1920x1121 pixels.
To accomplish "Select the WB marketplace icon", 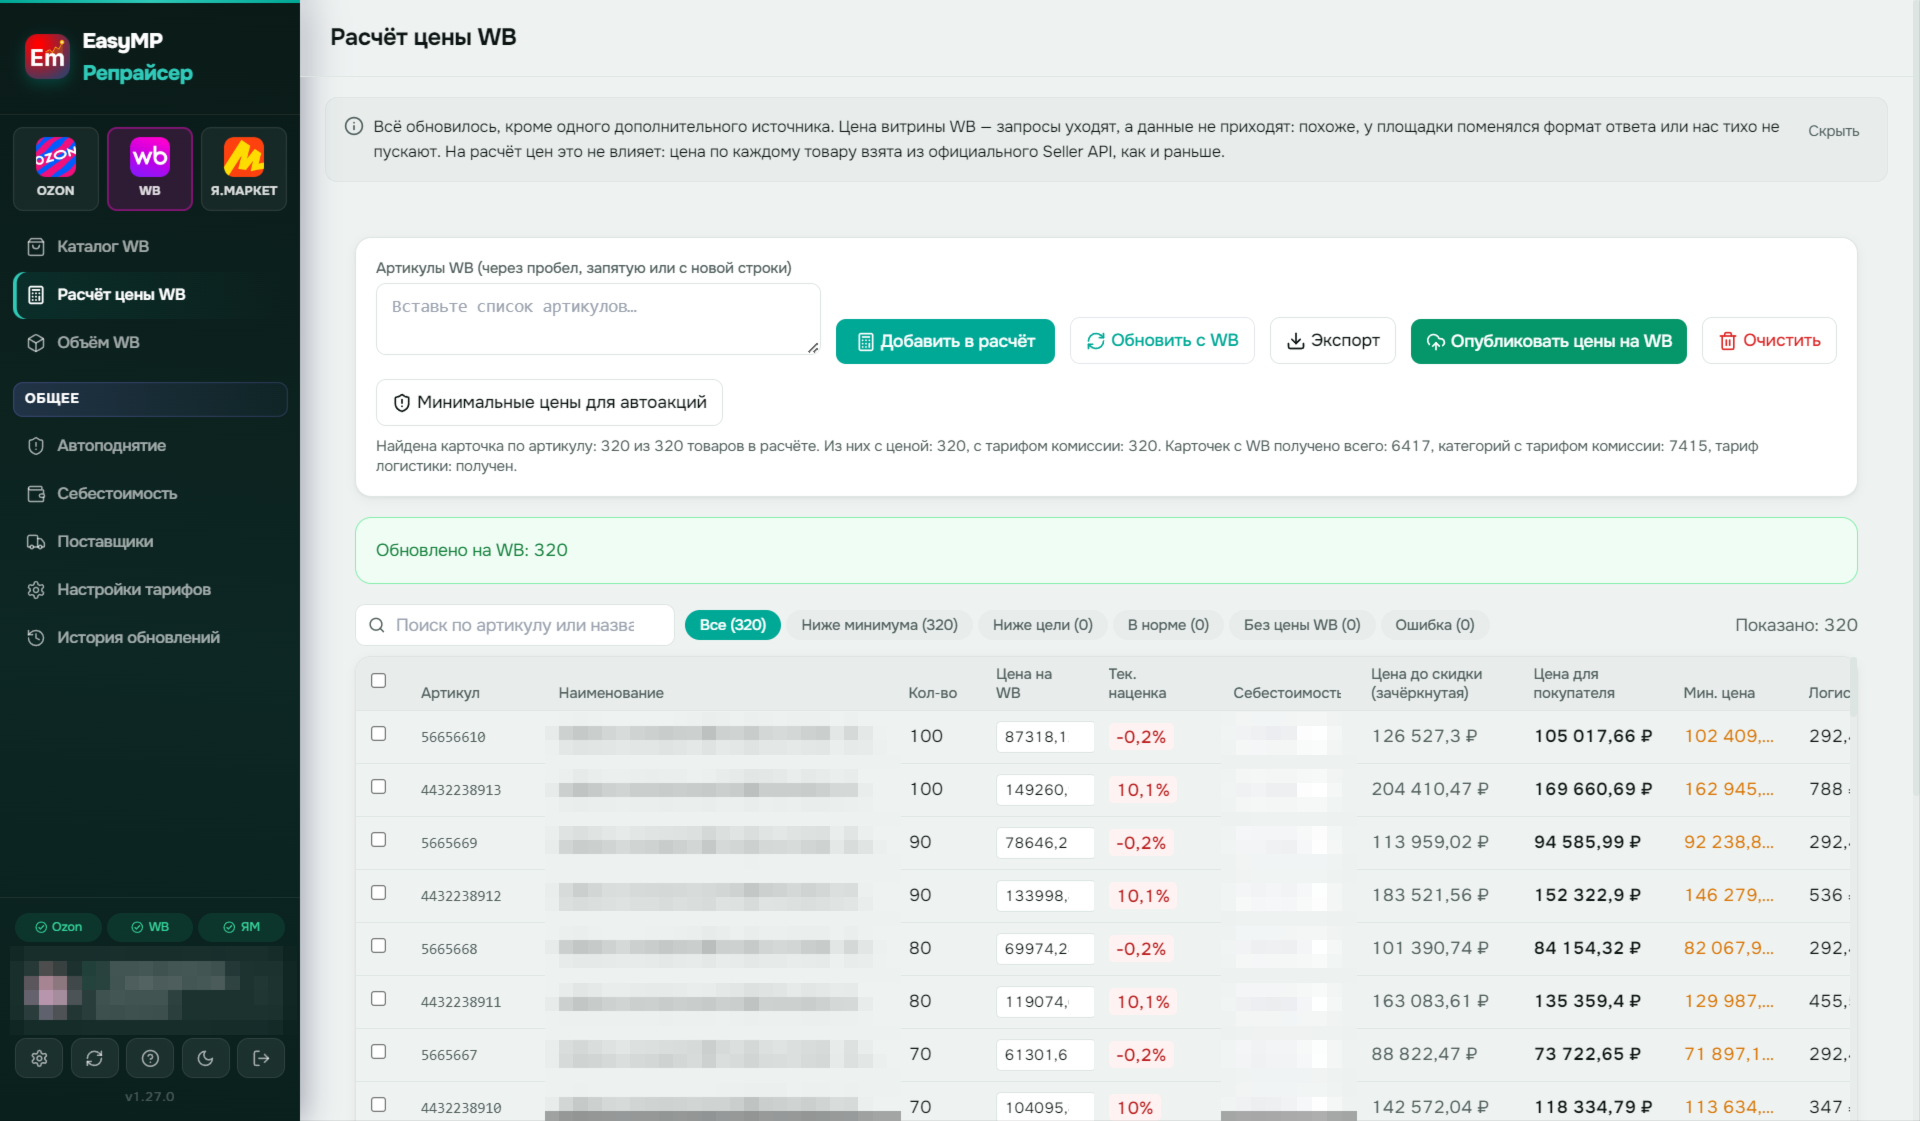I will (x=150, y=168).
